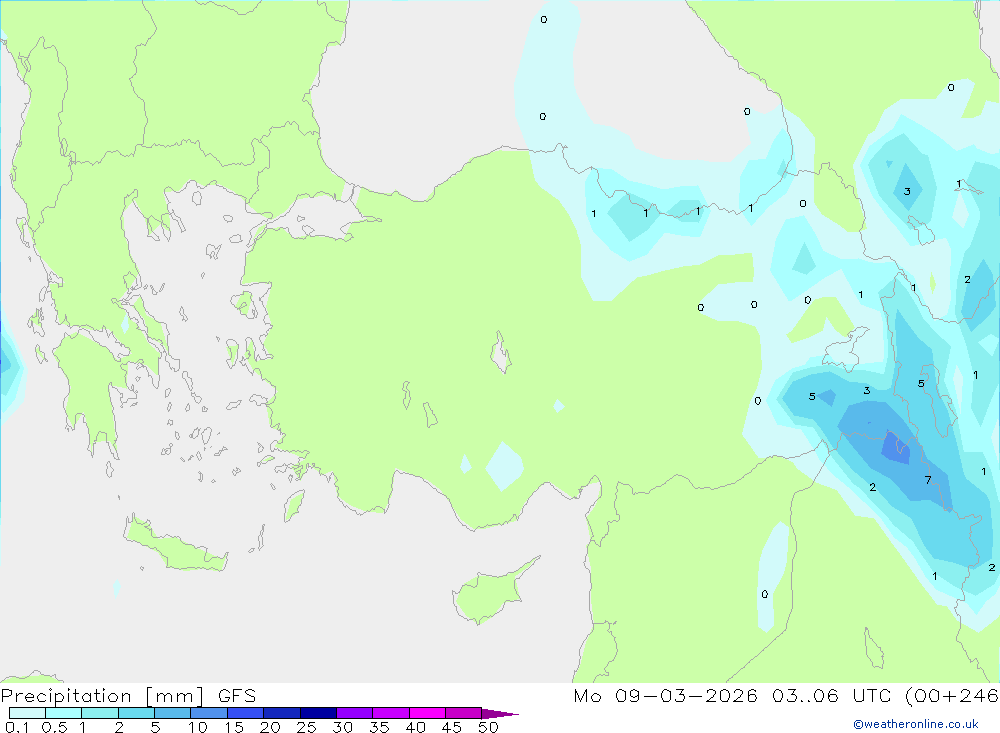Click the 30–35 mm purple legend swatch

[354, 713]
